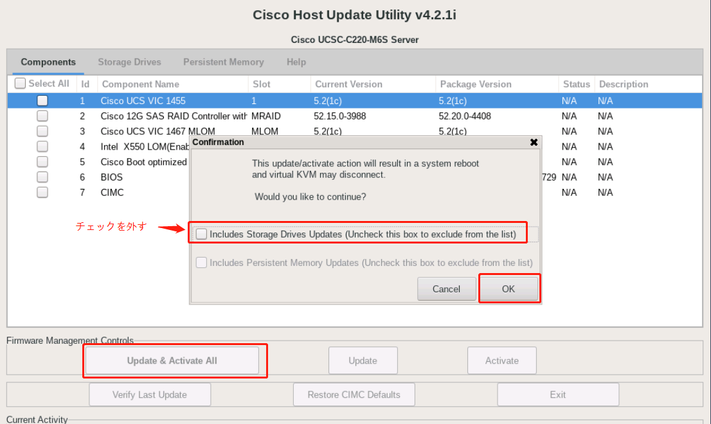Check the box for Cisco UCS VIC 1455
The width and height of the screenshot is (711, 424).
pos(42,101)
